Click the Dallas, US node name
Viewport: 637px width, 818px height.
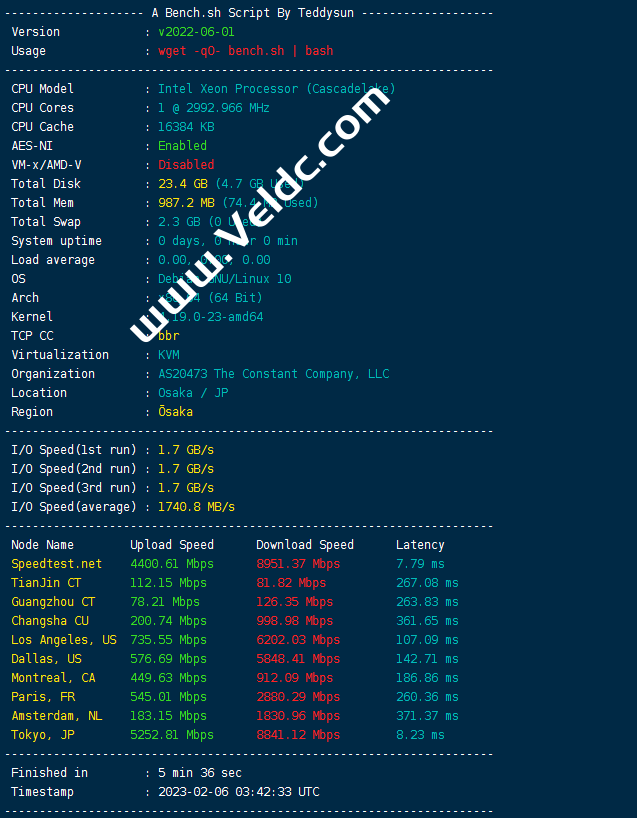pos(46,659)
